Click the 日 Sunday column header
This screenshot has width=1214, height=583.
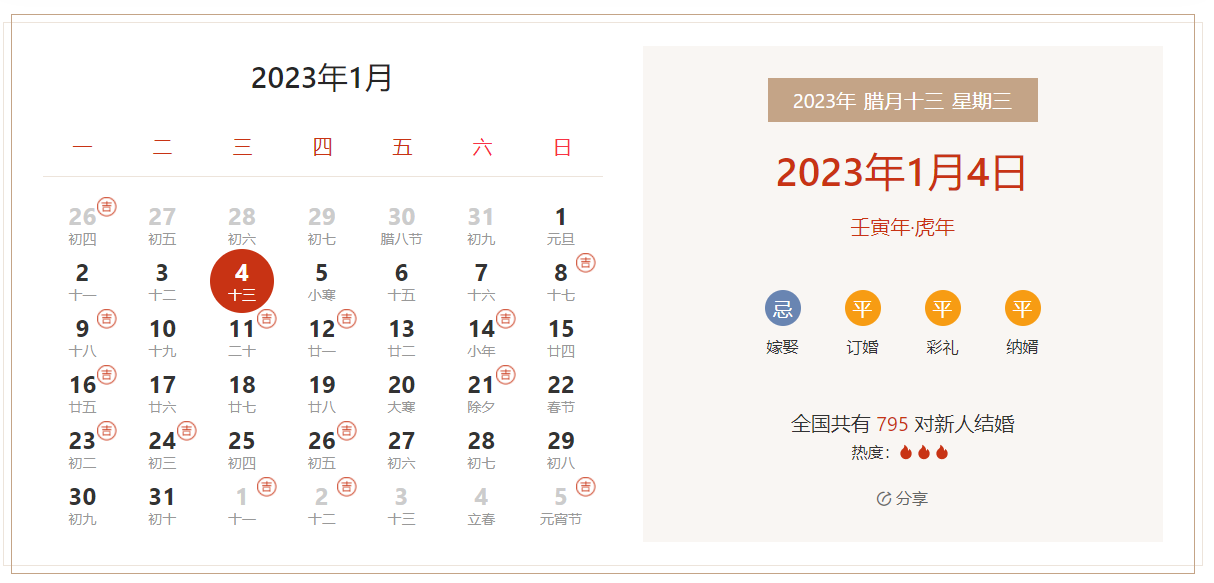tap(562, 148)
